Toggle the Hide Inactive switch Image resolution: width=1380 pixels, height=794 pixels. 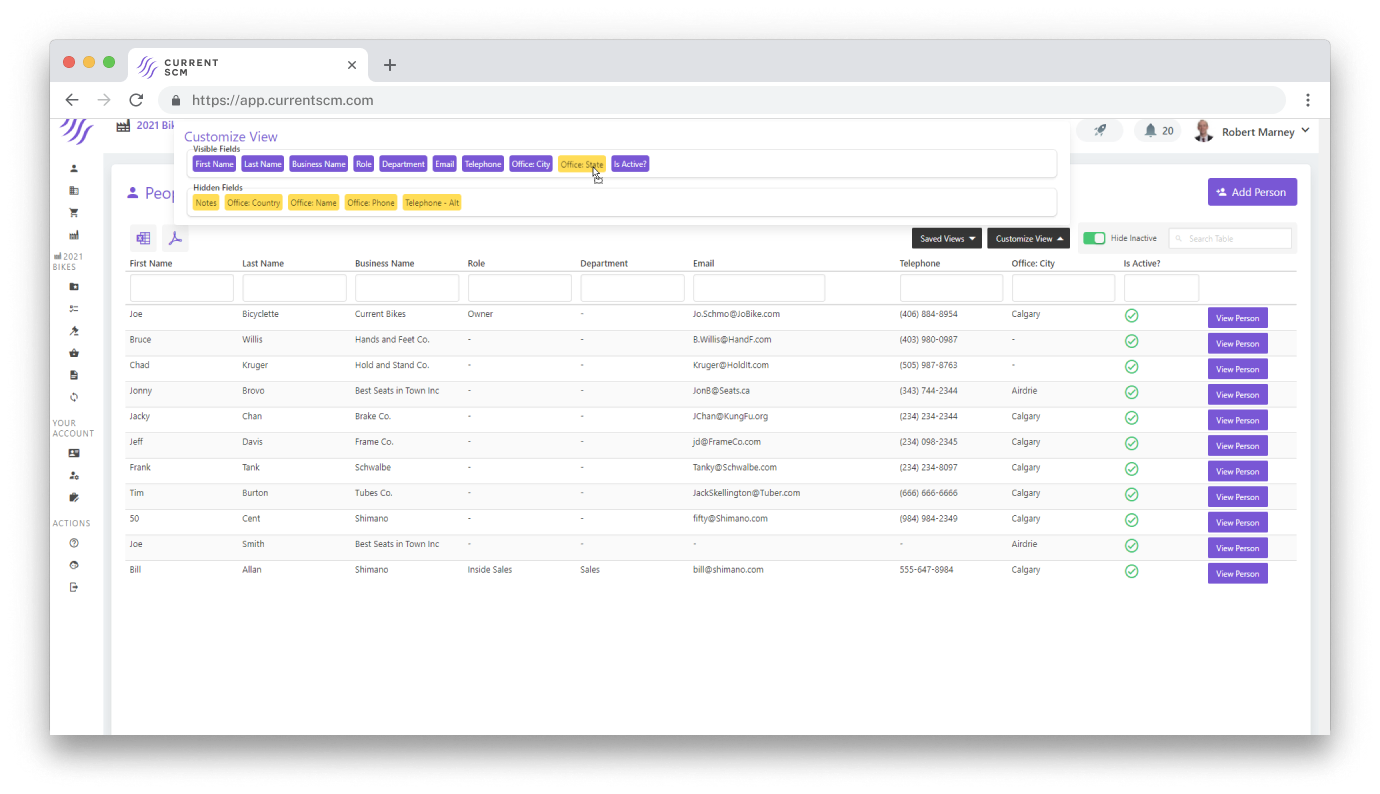1094,238
